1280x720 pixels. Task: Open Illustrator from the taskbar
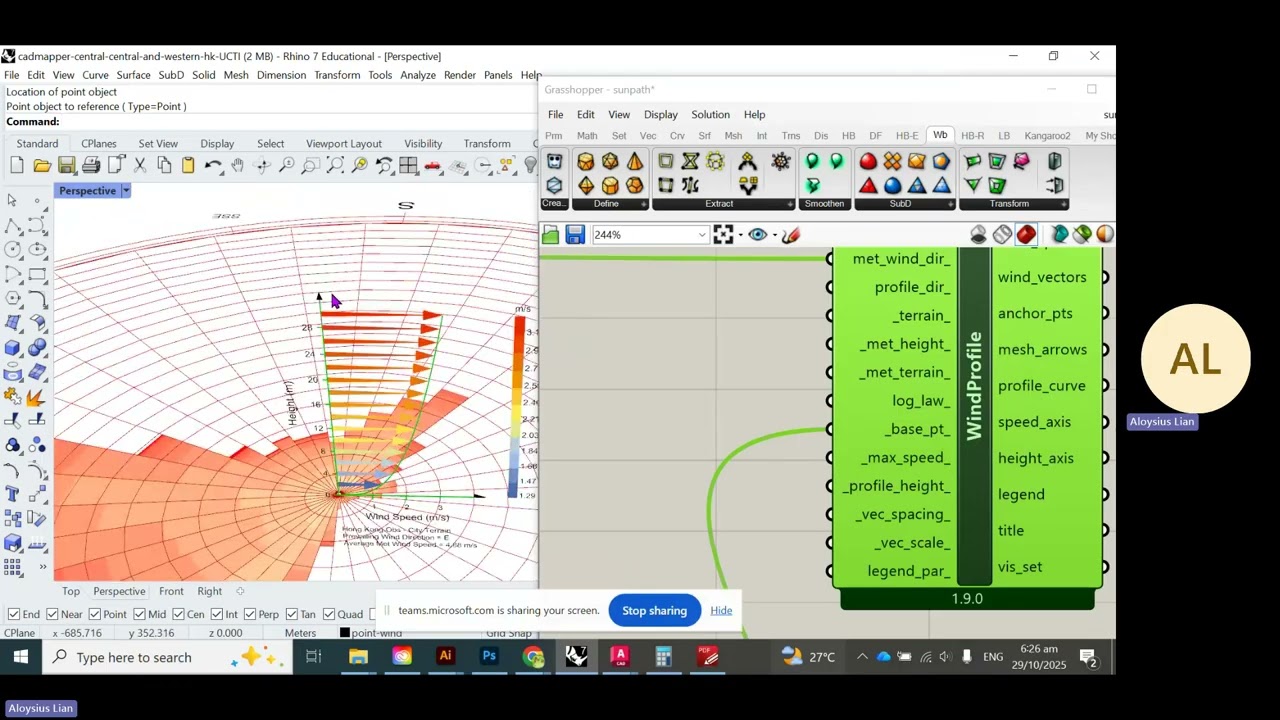(x=445, y=657)
